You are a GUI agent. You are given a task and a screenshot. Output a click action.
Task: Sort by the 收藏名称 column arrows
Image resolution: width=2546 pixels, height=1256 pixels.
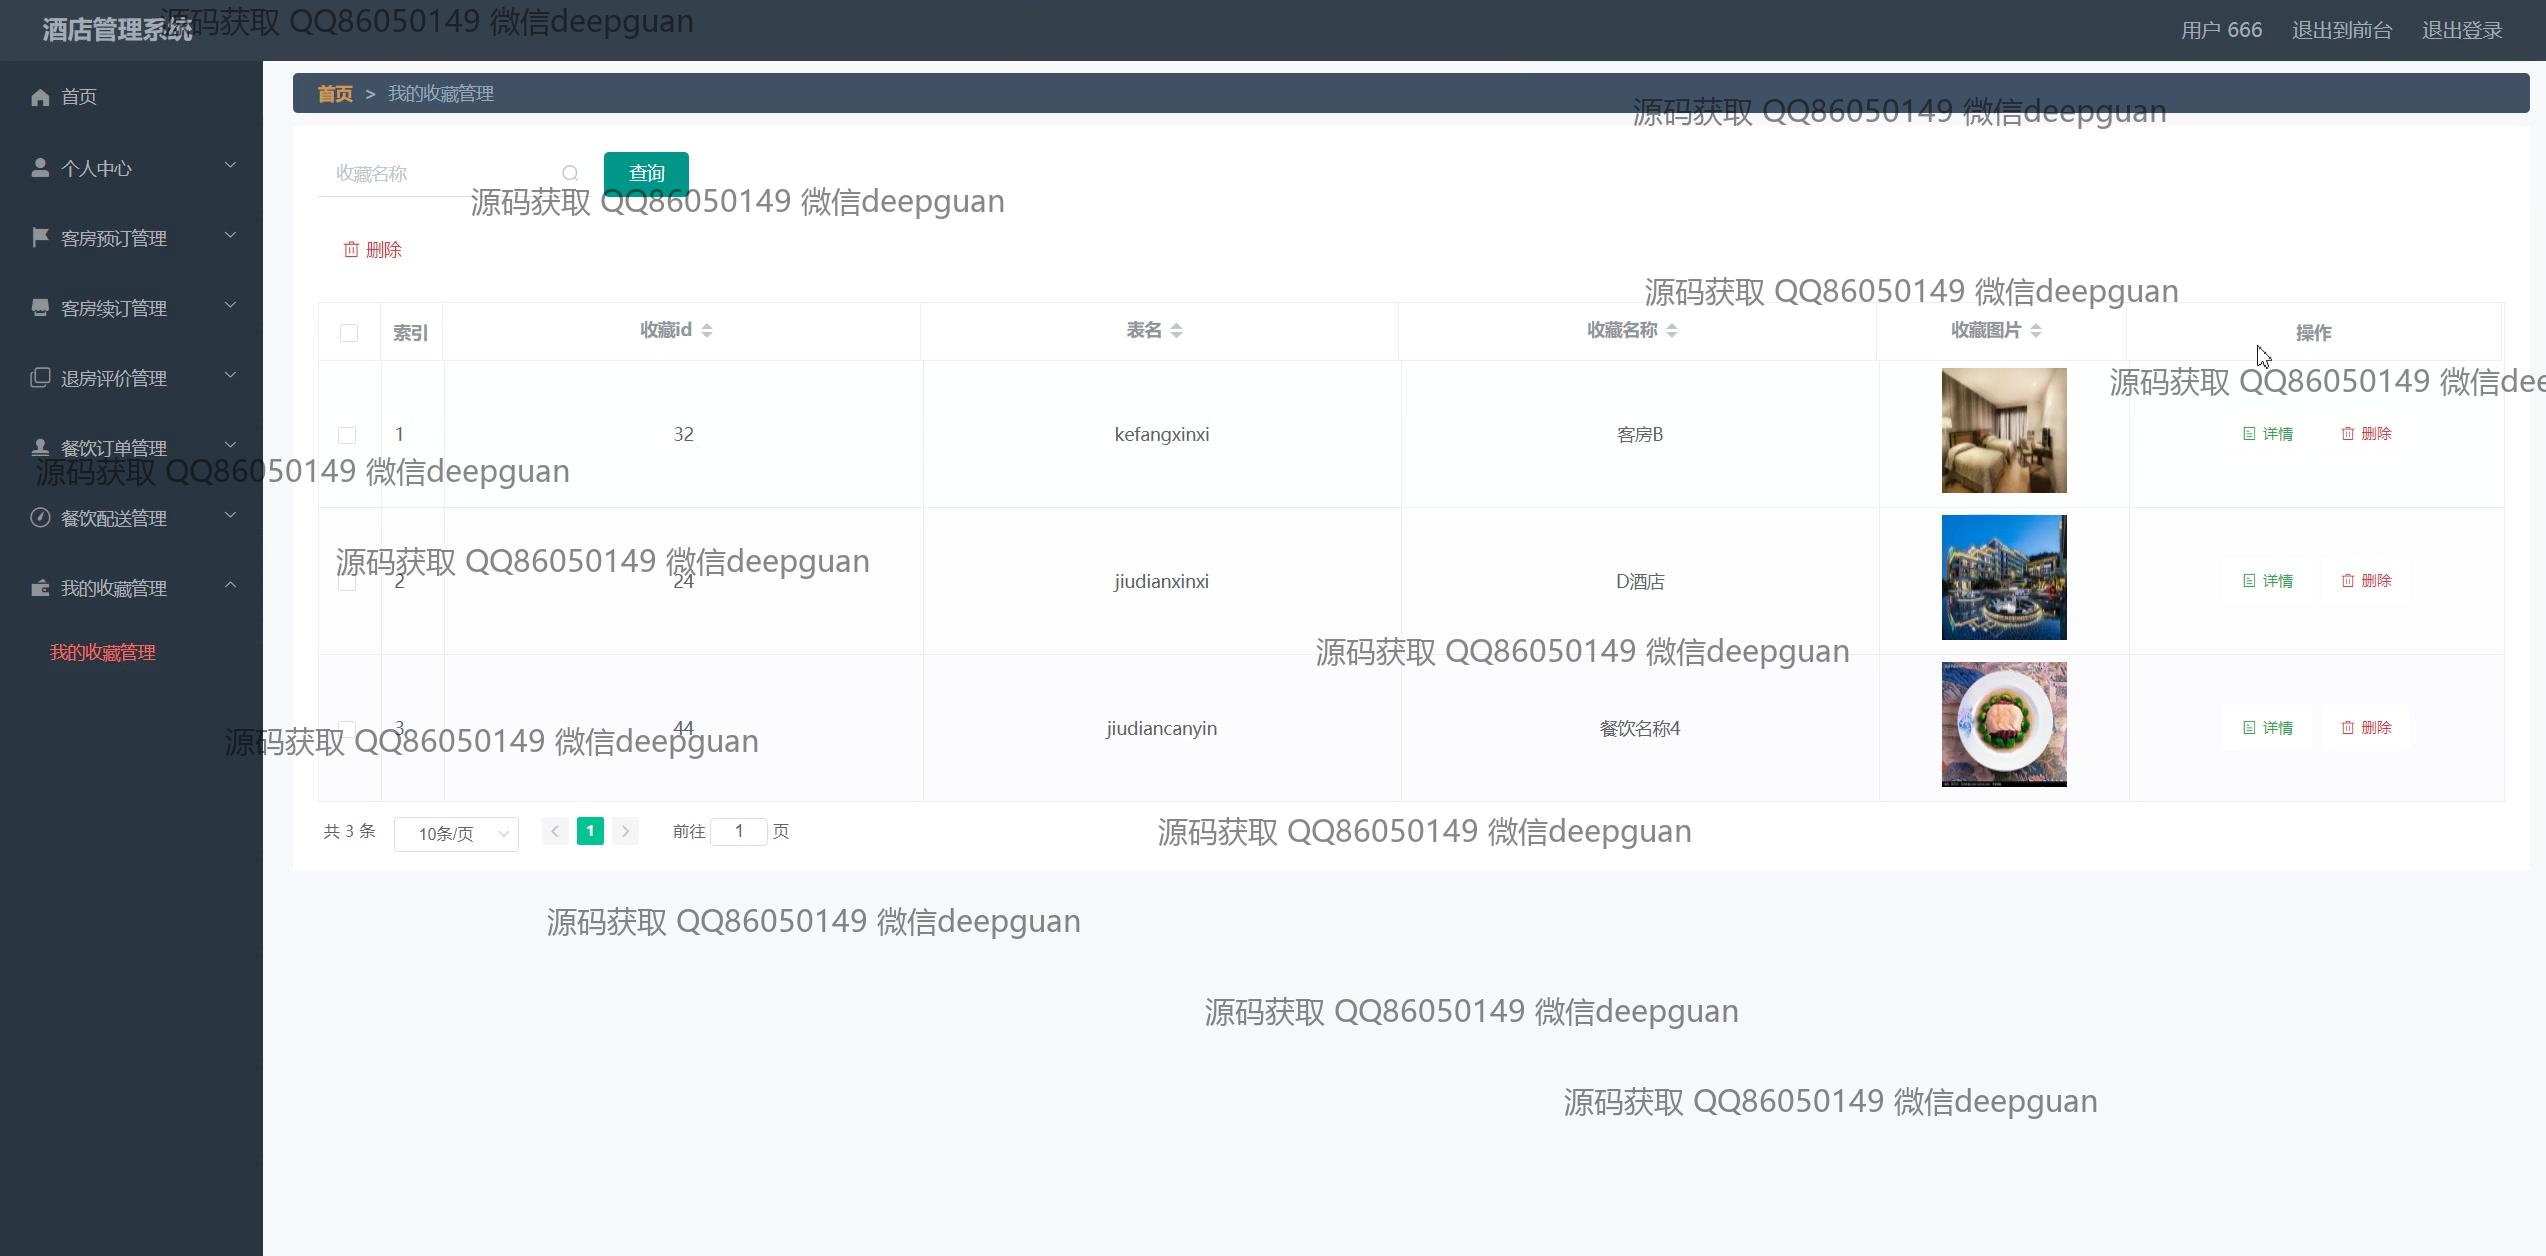[1672, 331]
